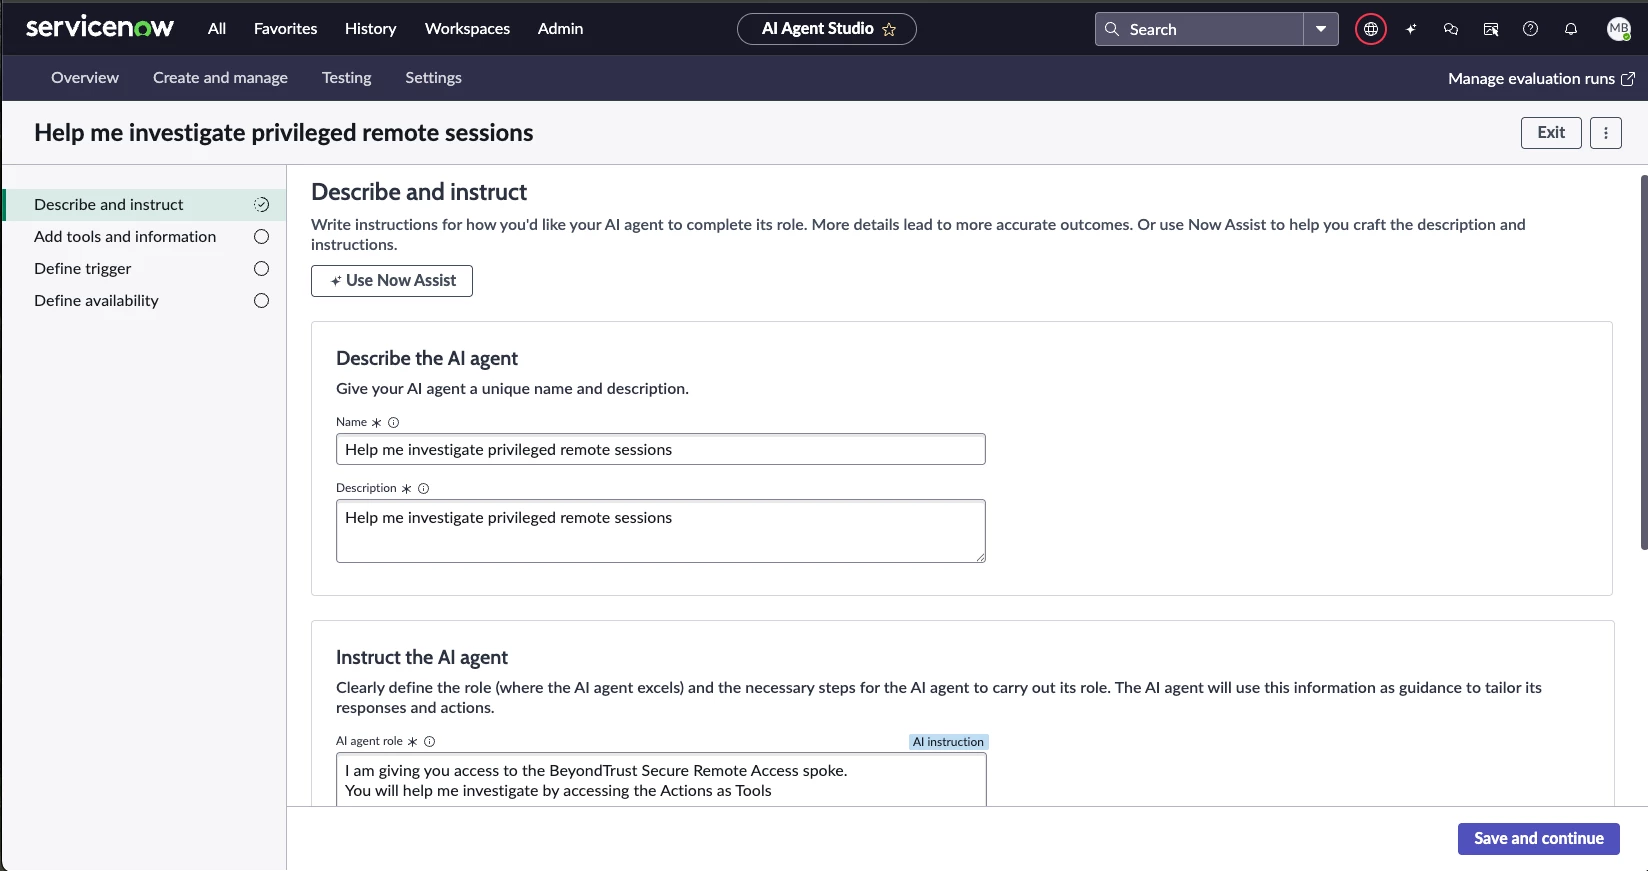The width and height of the screenshot is (1648, 871).
Task: Select Define availability step
Action: click(144, 301)
